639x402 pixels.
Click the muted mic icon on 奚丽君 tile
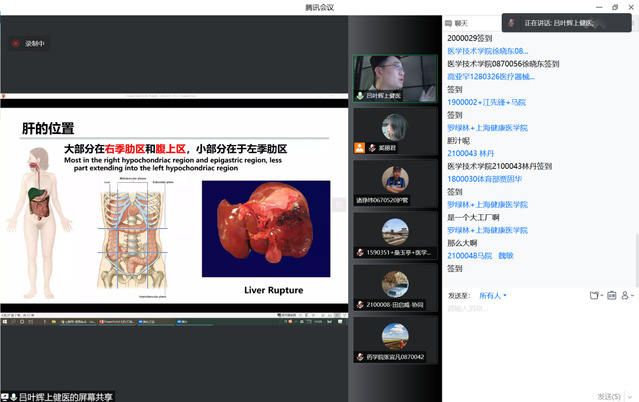360,147
